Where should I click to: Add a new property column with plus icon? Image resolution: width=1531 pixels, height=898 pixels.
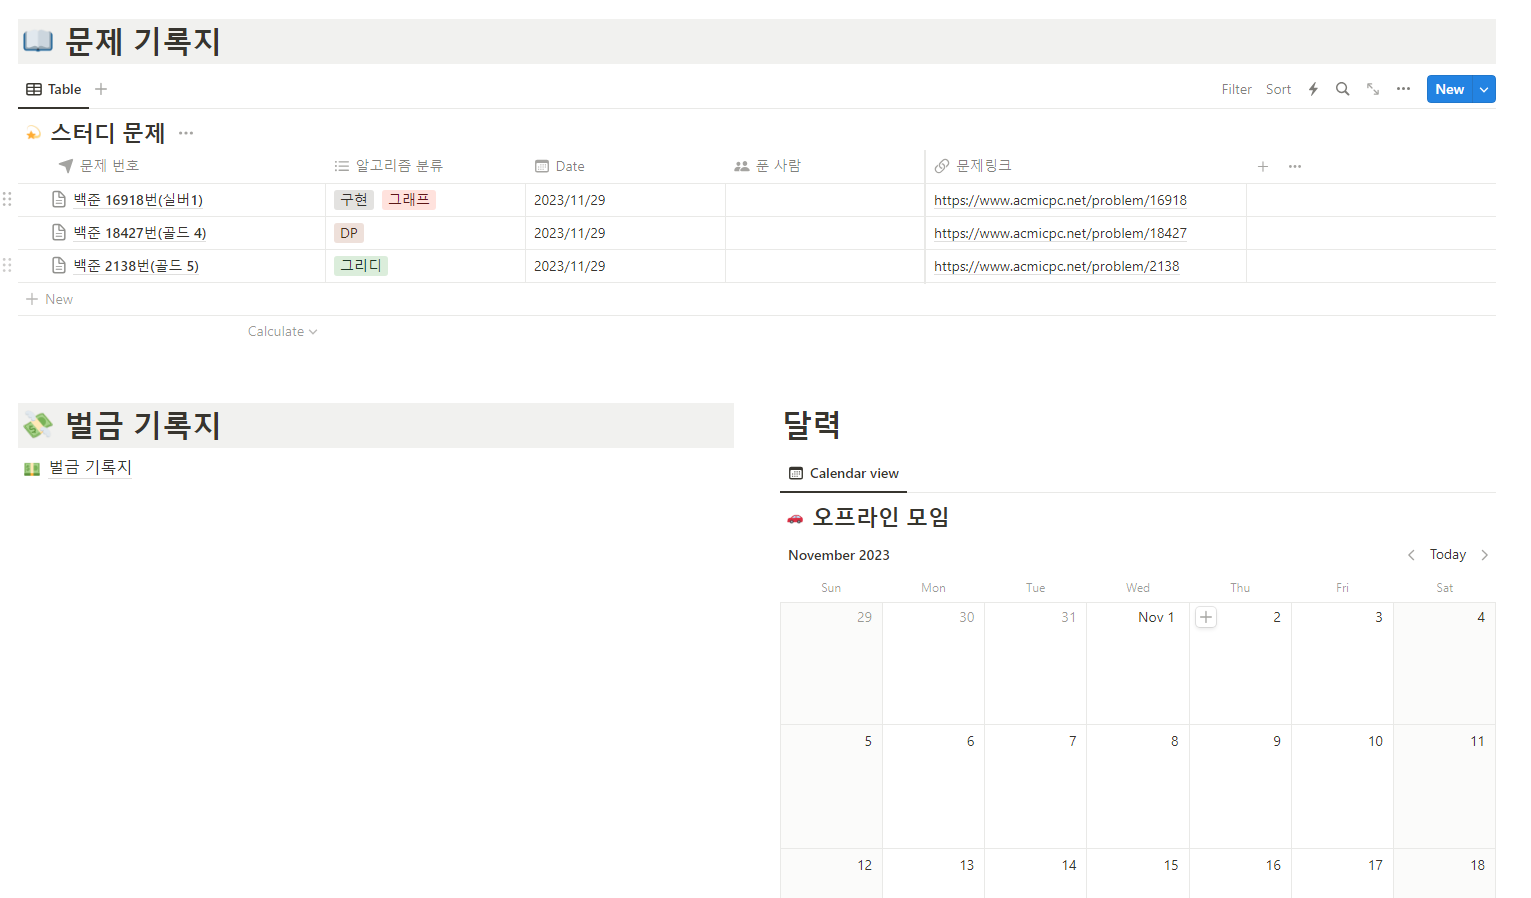point(1263,166)
